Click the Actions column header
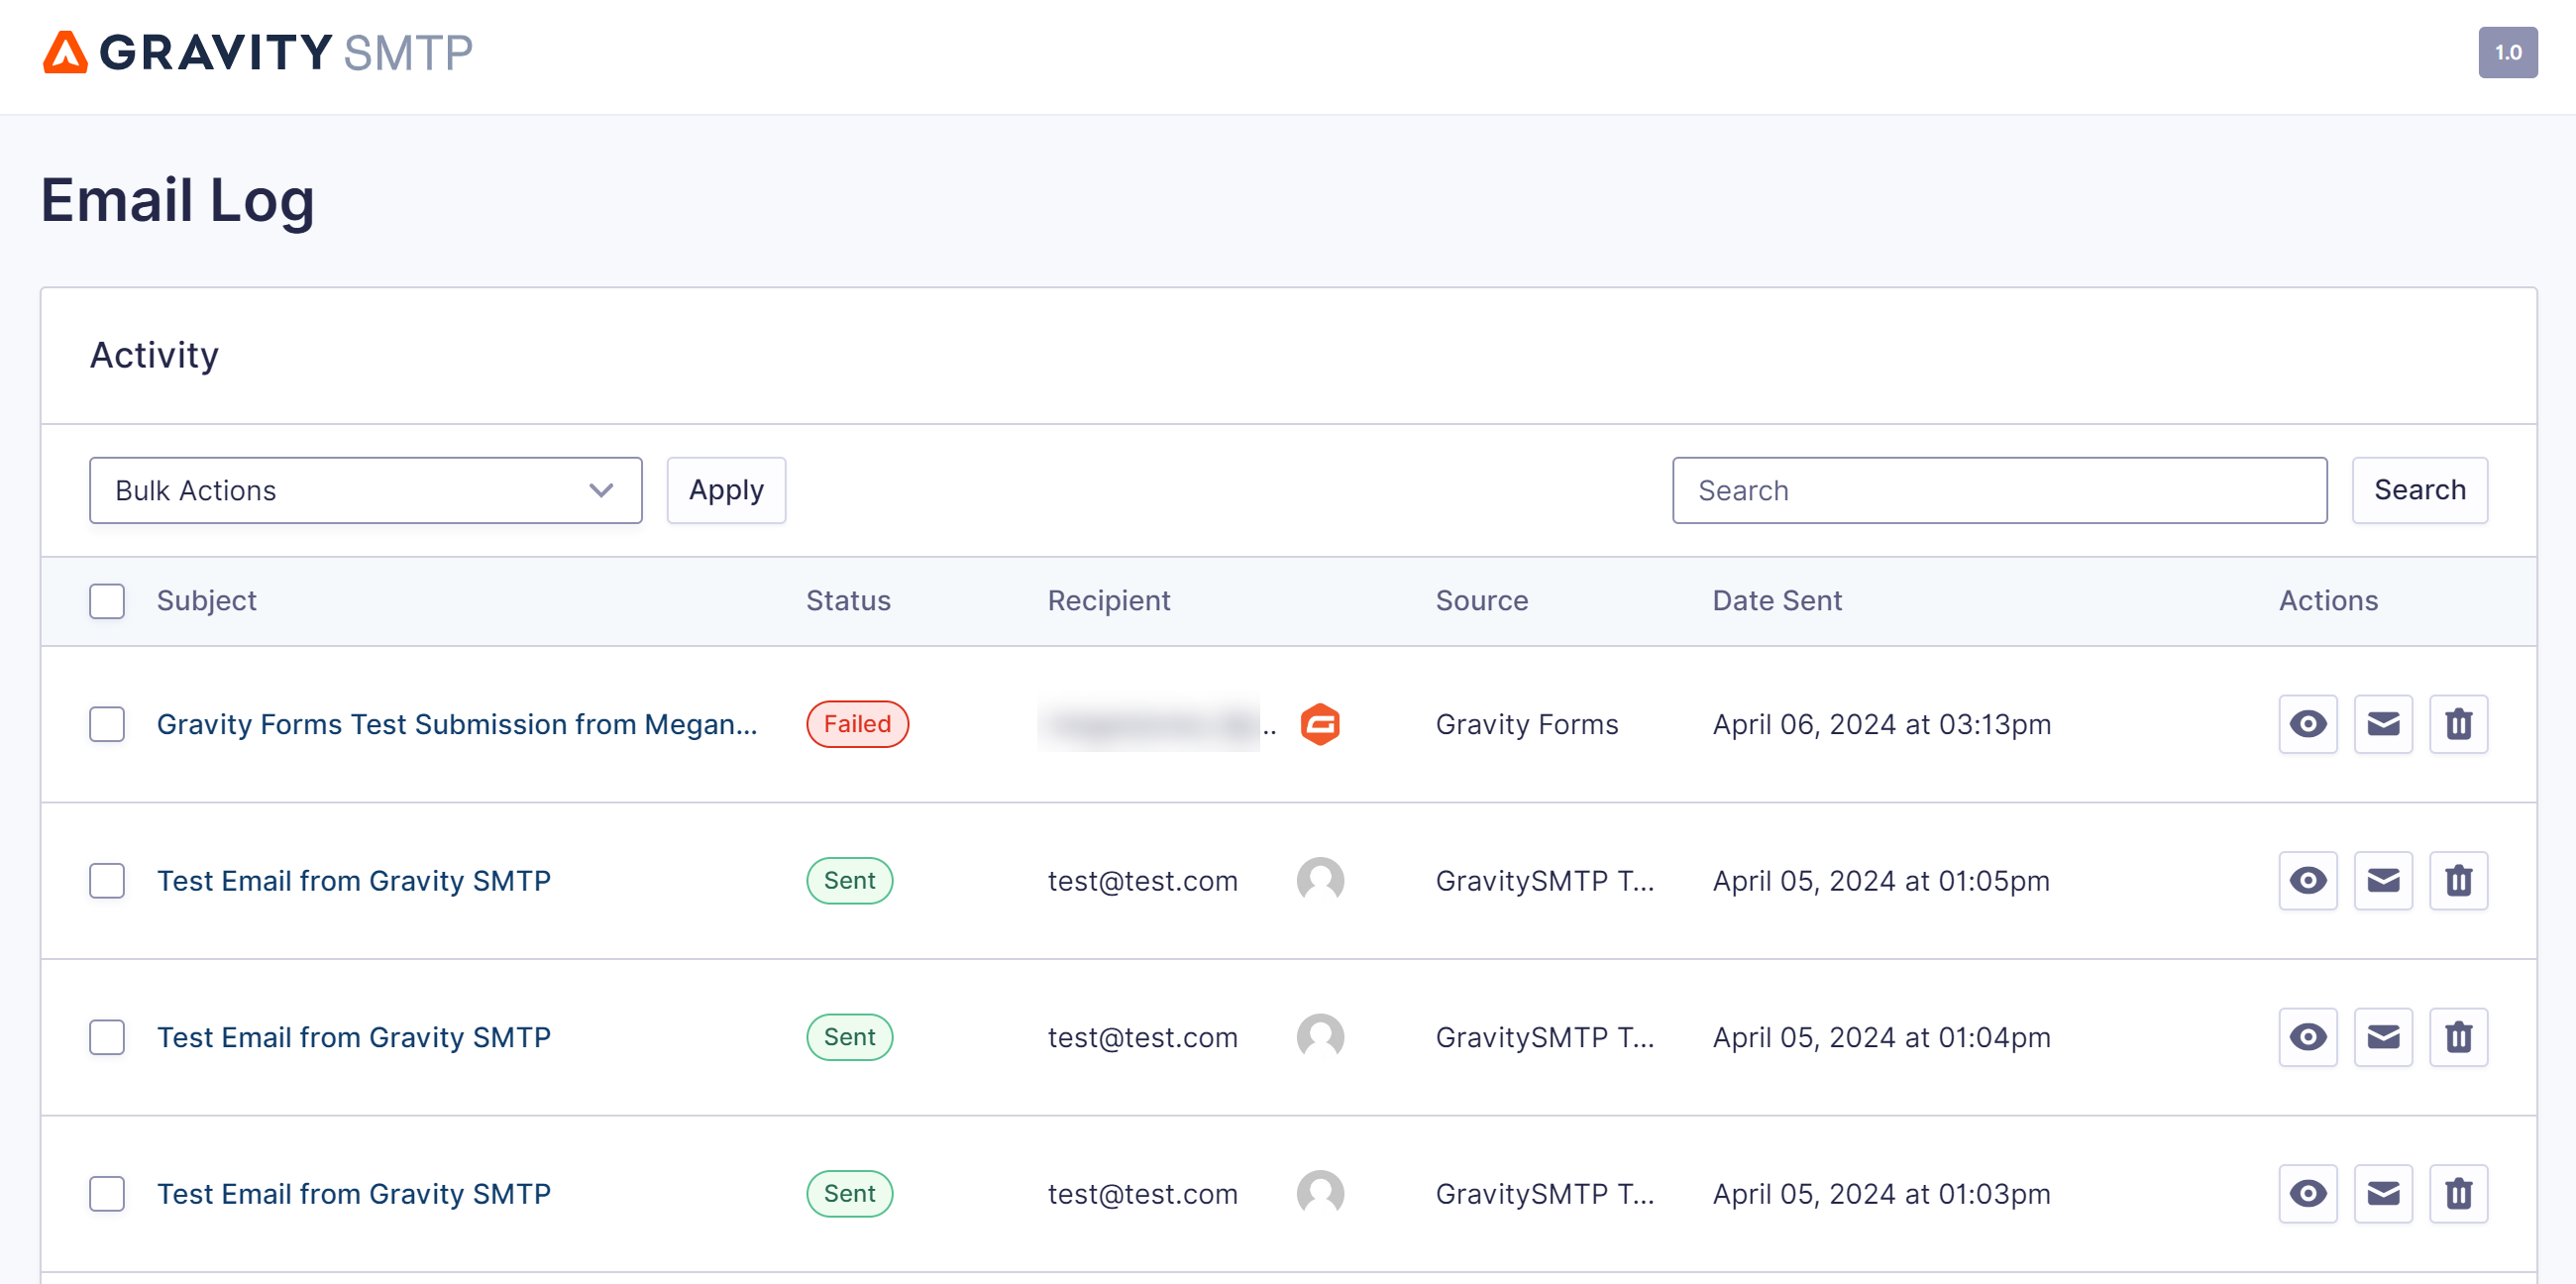This screenshot has width=2576, height=1284. 2328,601
